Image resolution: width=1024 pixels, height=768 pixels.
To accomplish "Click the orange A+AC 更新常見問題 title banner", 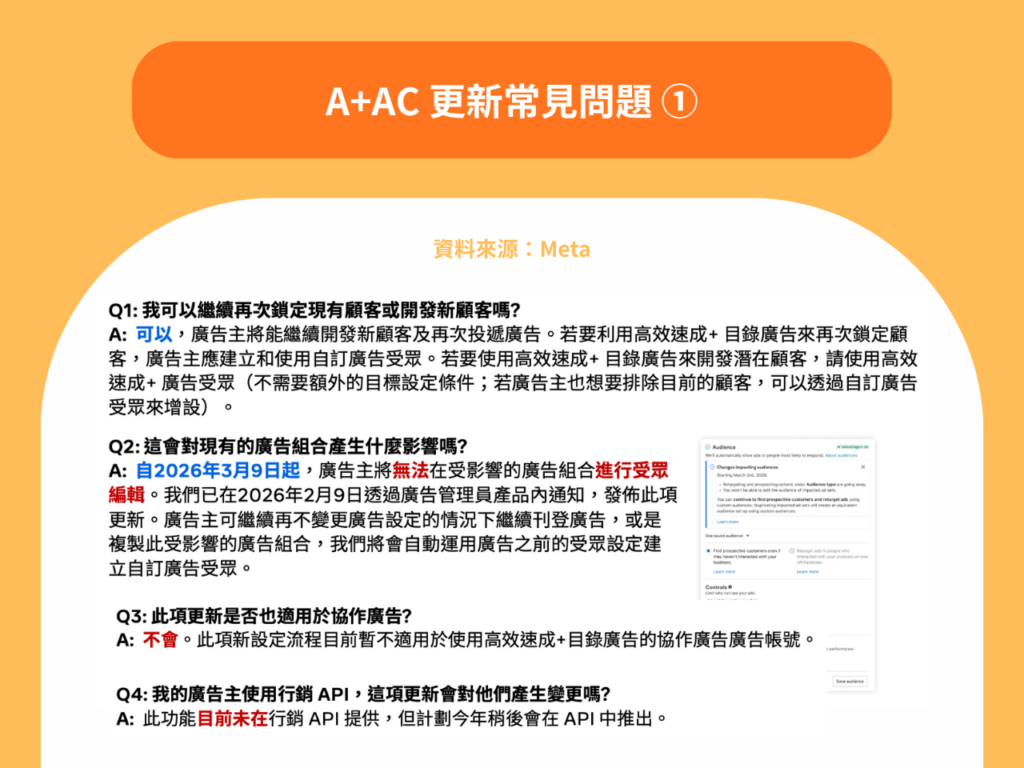I will coord(511,100).
